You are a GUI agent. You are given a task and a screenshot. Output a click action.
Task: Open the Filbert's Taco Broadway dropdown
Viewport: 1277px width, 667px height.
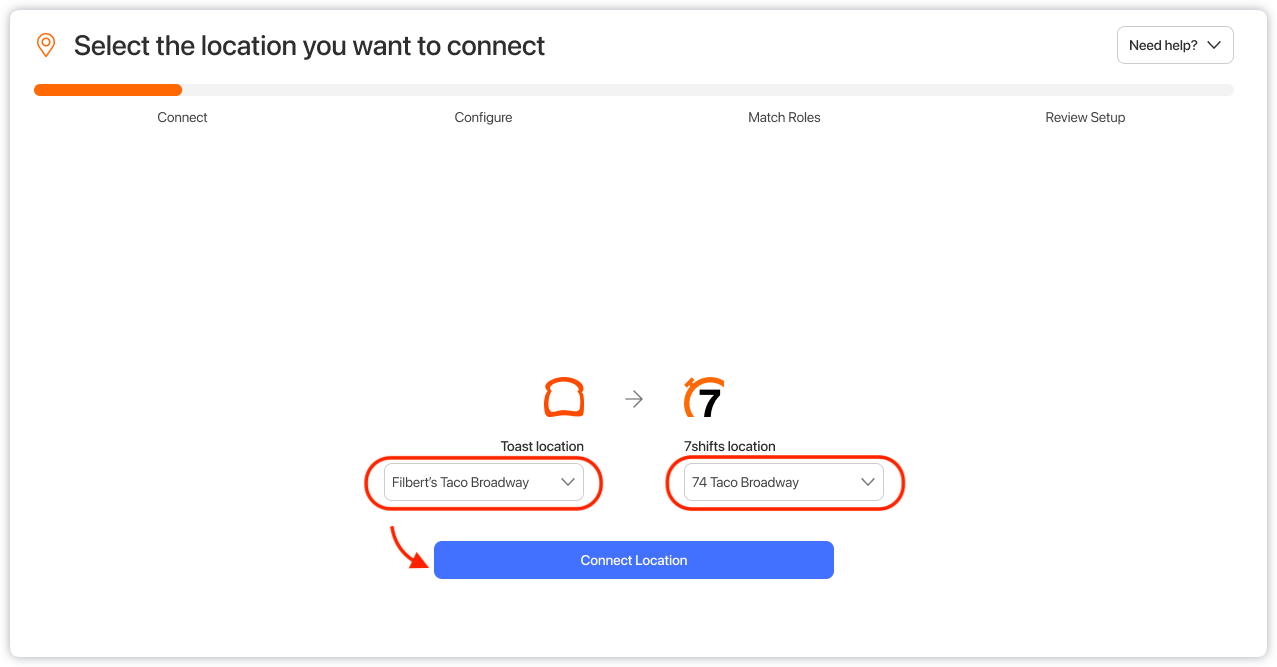click(484, 482)
